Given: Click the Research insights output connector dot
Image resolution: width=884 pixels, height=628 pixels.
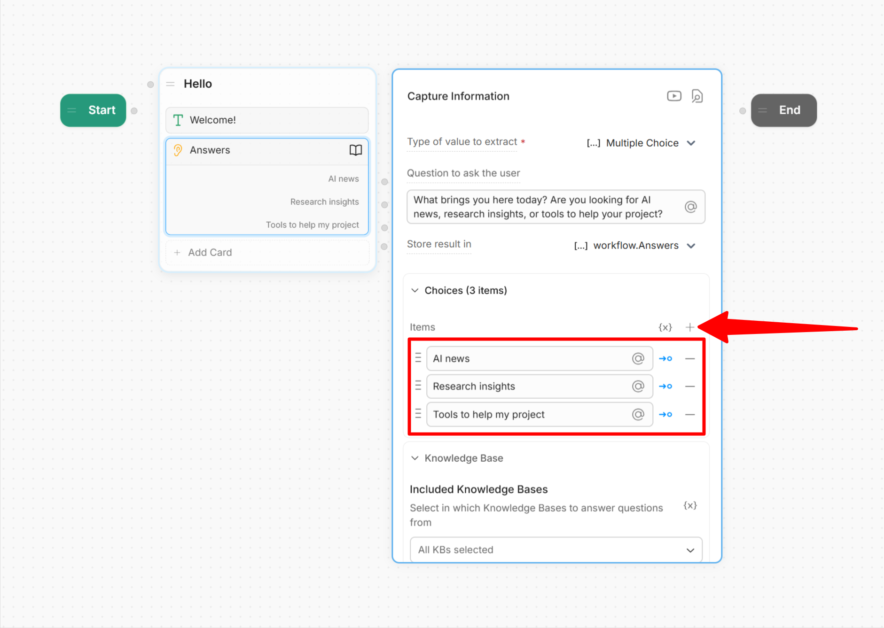Looking at the screenshot, I should (x=384, y=205).
